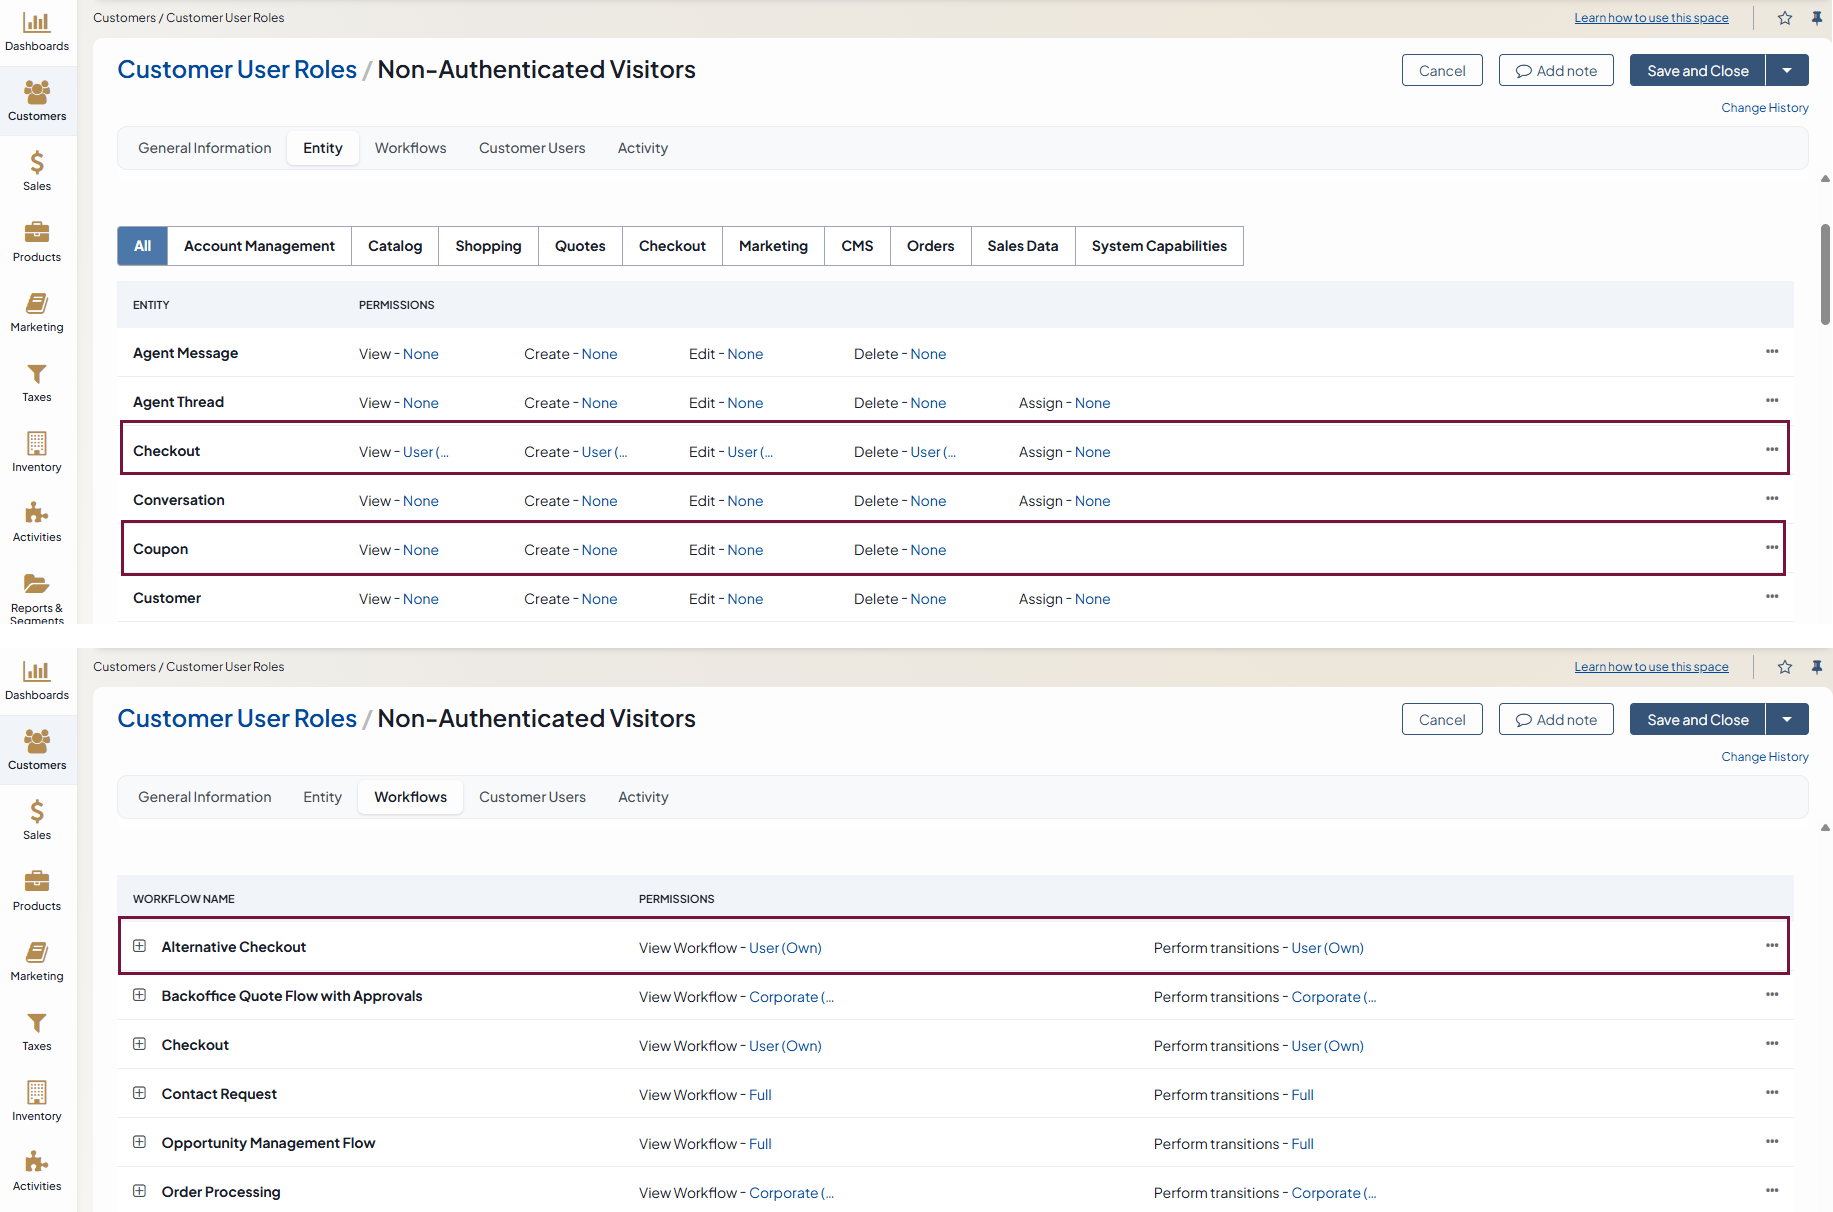Expand the Alternative Checkout workflow row
The width and height of the screenshot is (1833, 1212).
pyautogui.click(x=140, y=946)
